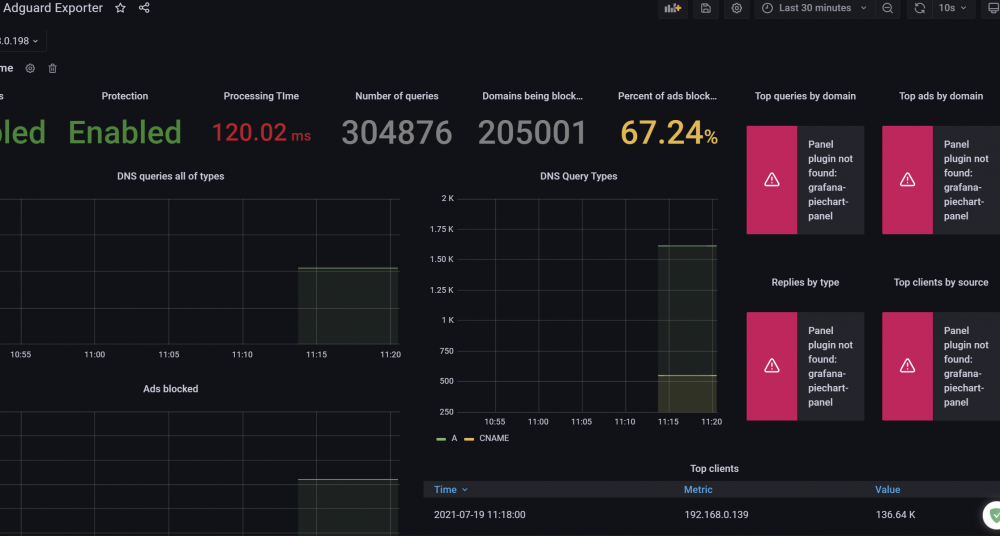Click the Enabled protection status value
Image resolution: width=1000 pixels, height=536 pixels.
point(125,132)
